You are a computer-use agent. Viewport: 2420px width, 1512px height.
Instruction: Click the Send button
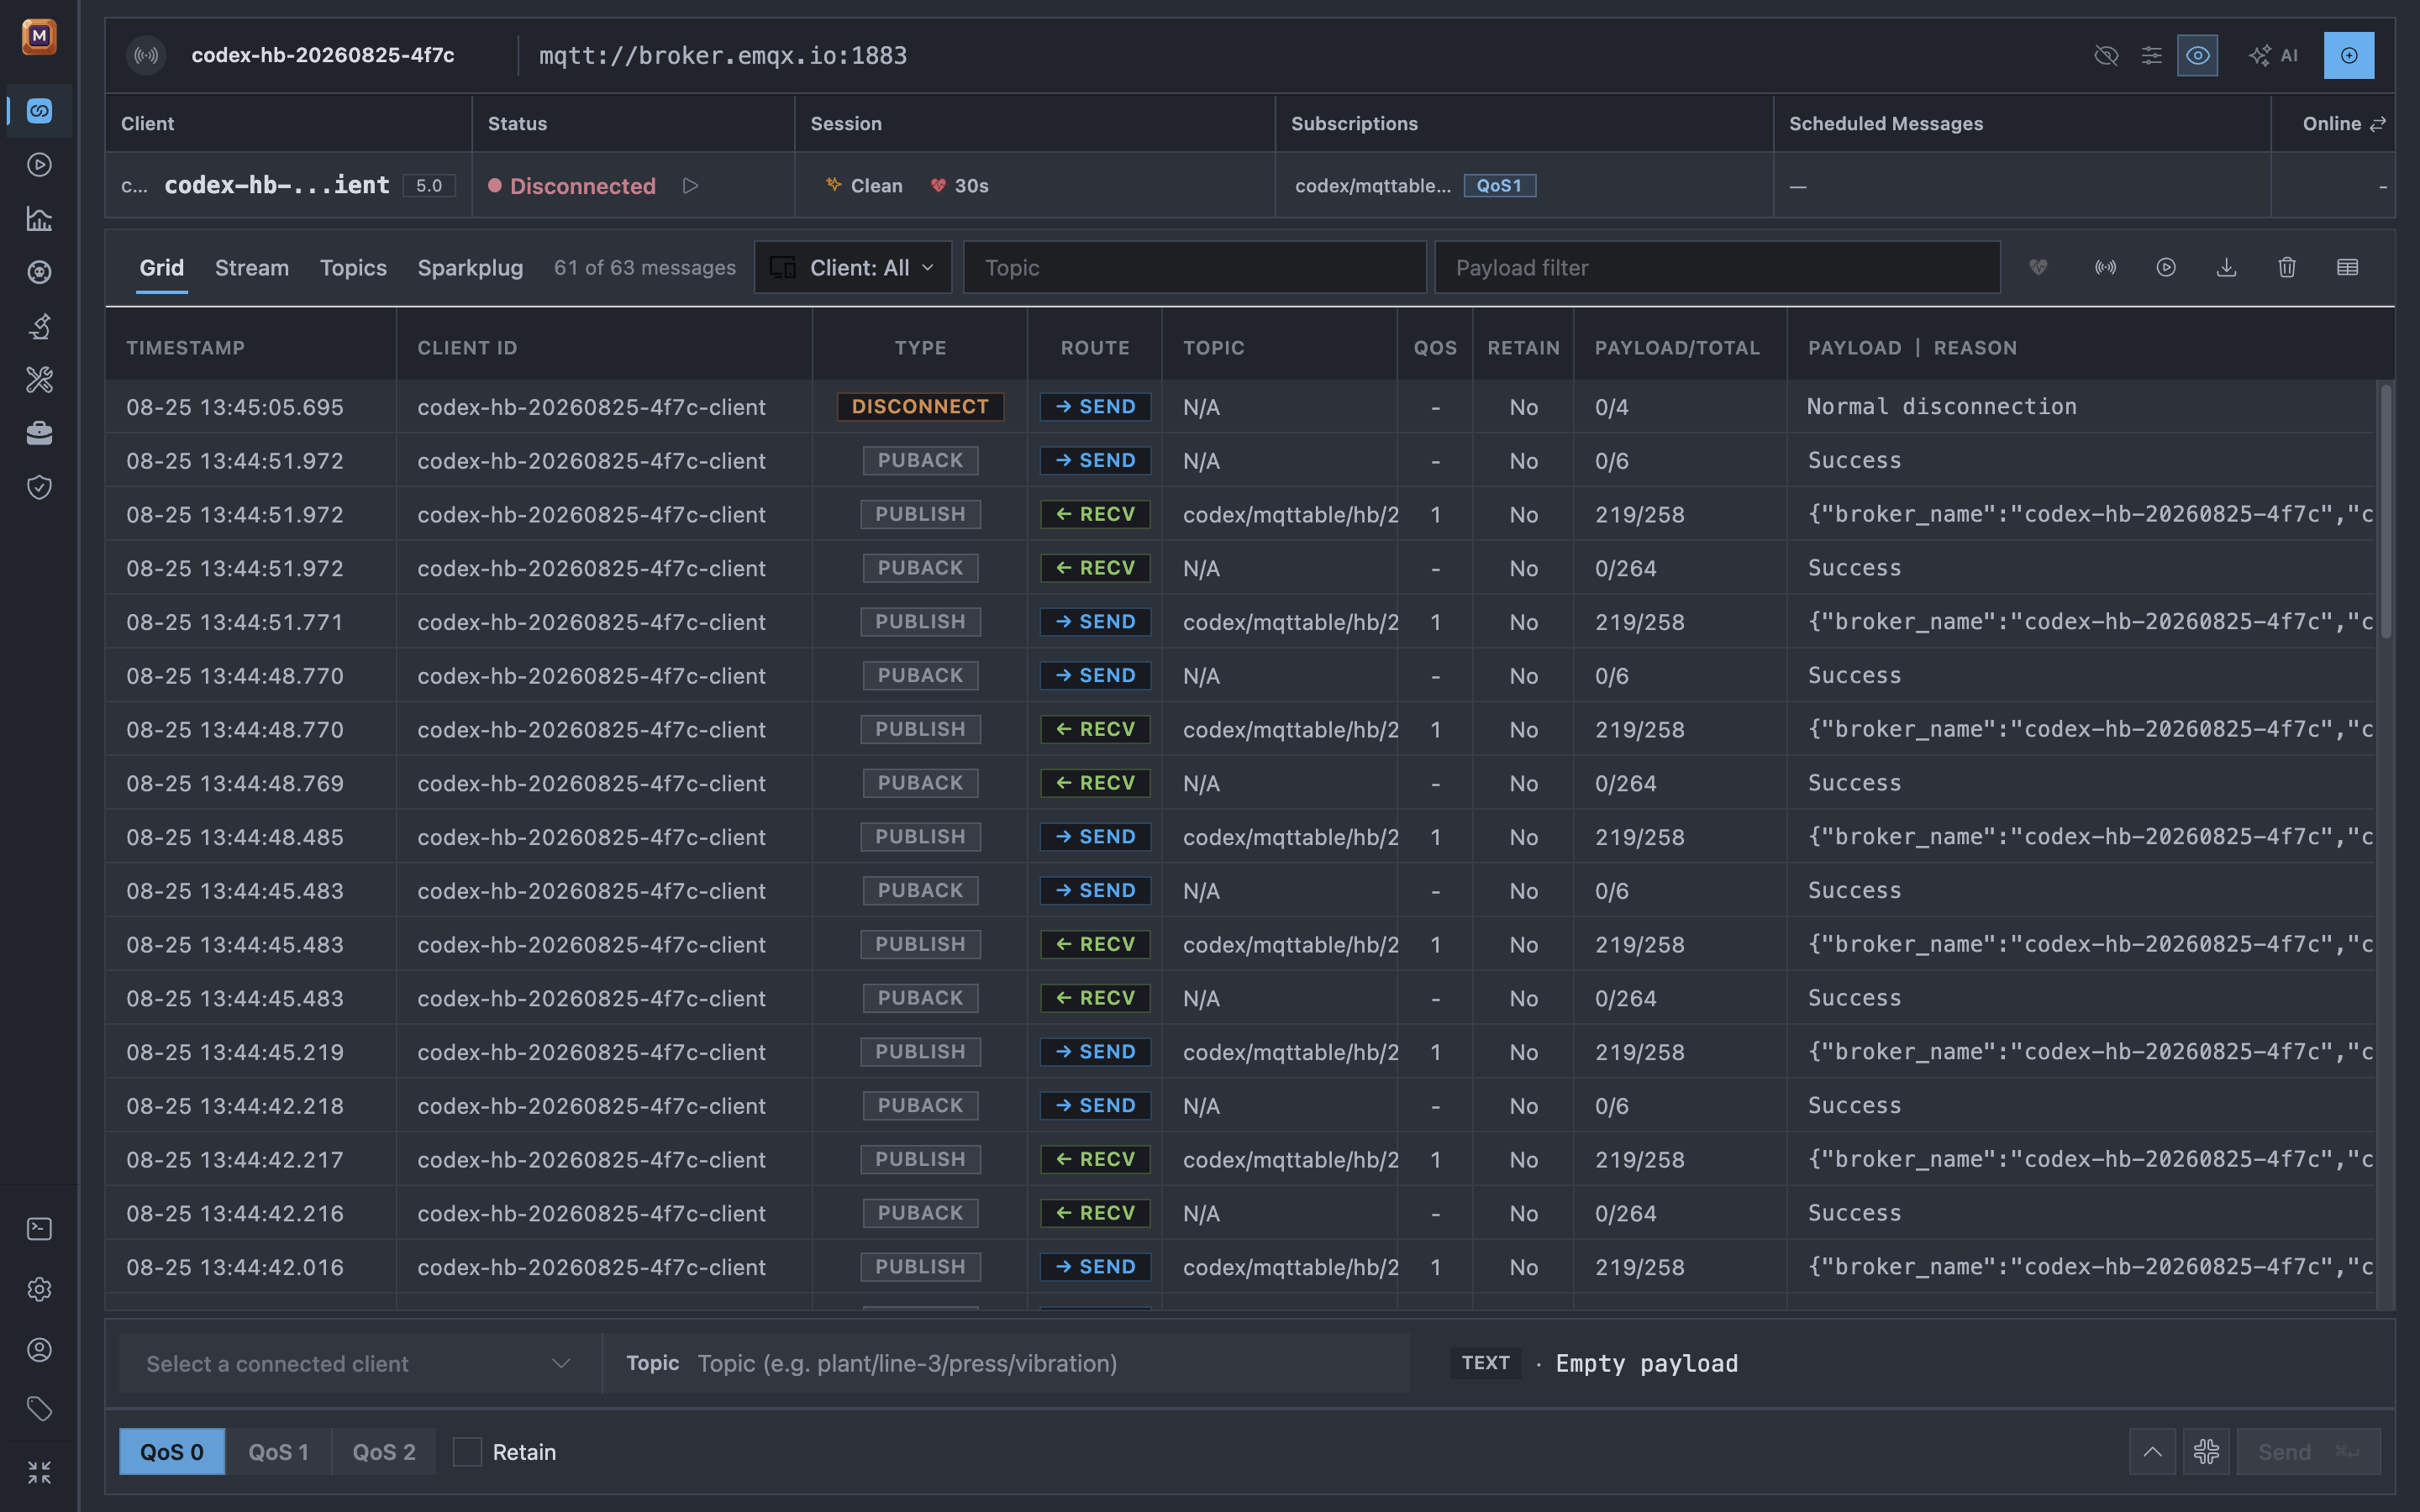click(x=2308, y=1452)
